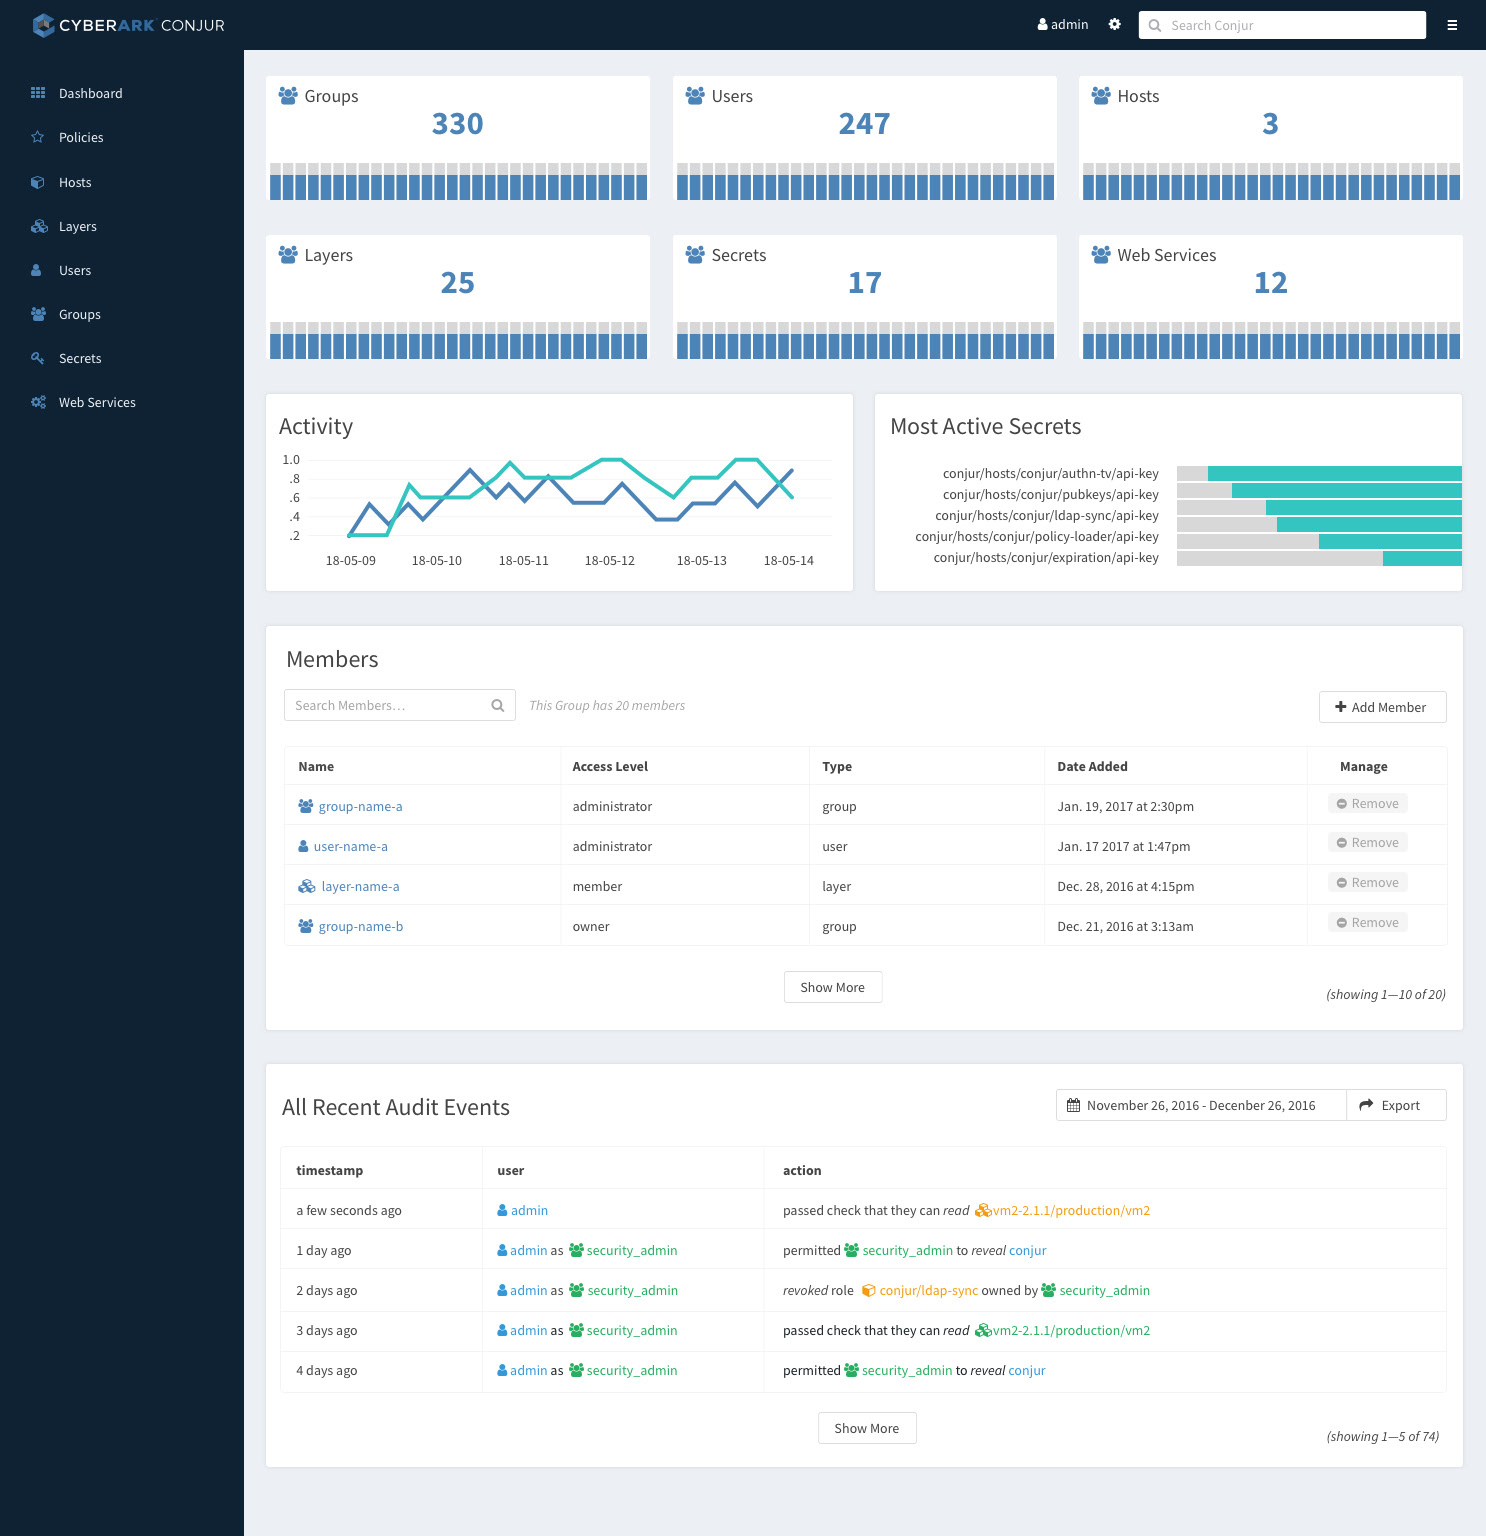Click the Secrets key icon in sidebar
Image resolution: width=1486 pixels, height=1536 pixels.
pos(38,358)
